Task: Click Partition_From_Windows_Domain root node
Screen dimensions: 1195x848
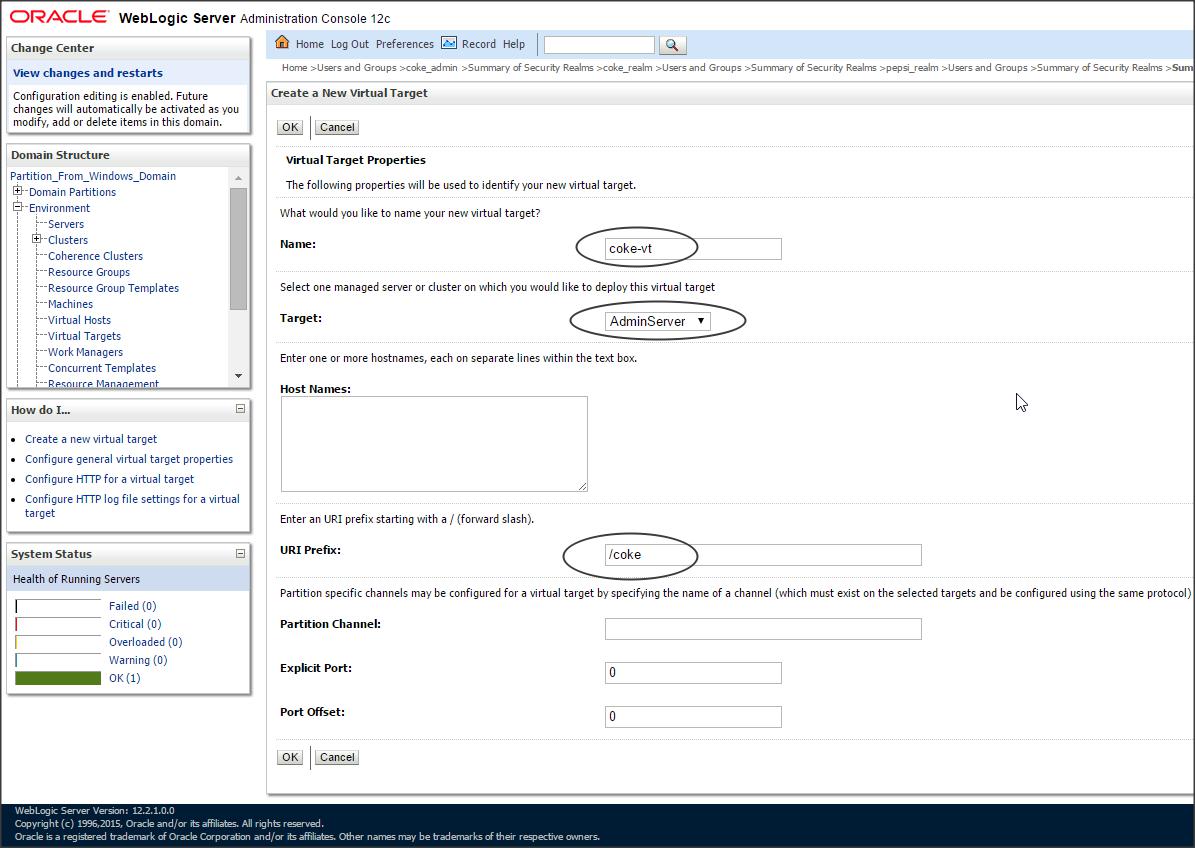Action: (93, 176)
